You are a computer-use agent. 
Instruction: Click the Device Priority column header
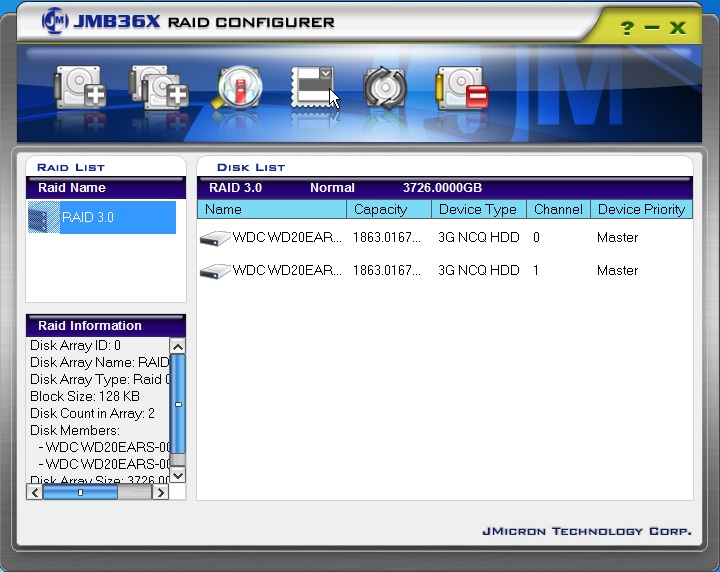[641, 209]
